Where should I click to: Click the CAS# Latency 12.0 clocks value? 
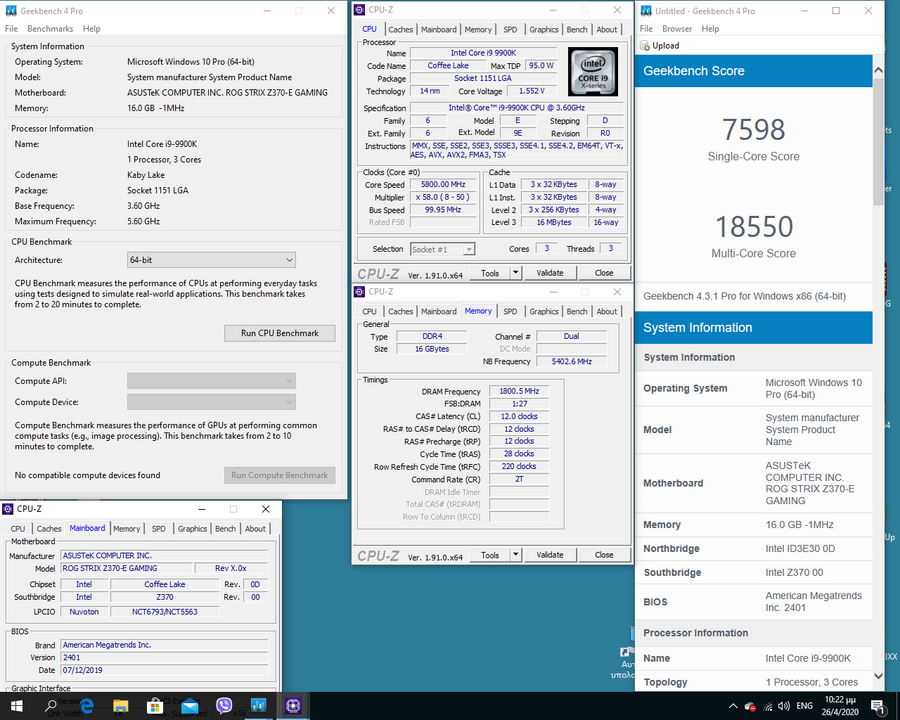pos(519,416)
